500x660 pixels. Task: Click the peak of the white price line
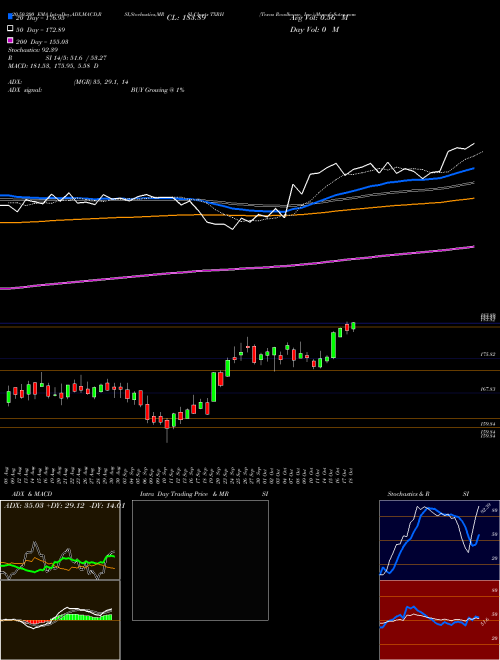point(474,144)
